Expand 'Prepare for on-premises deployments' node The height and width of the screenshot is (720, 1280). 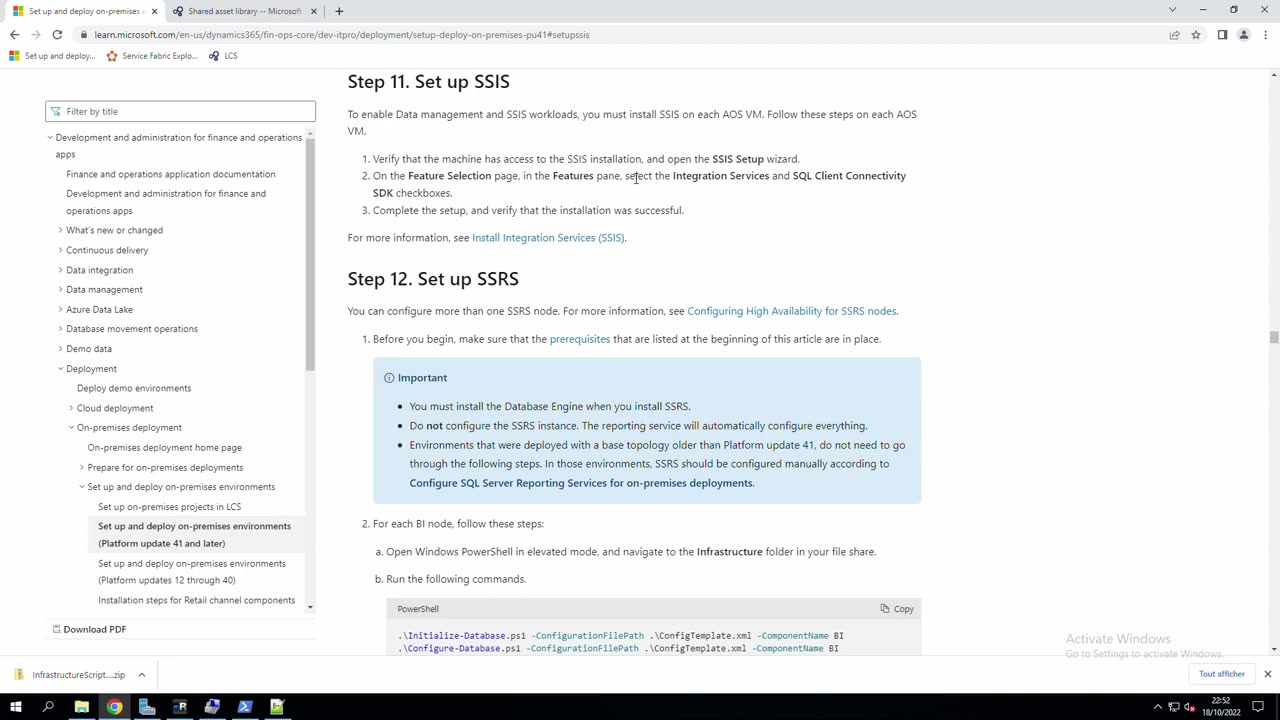[82, 467]
